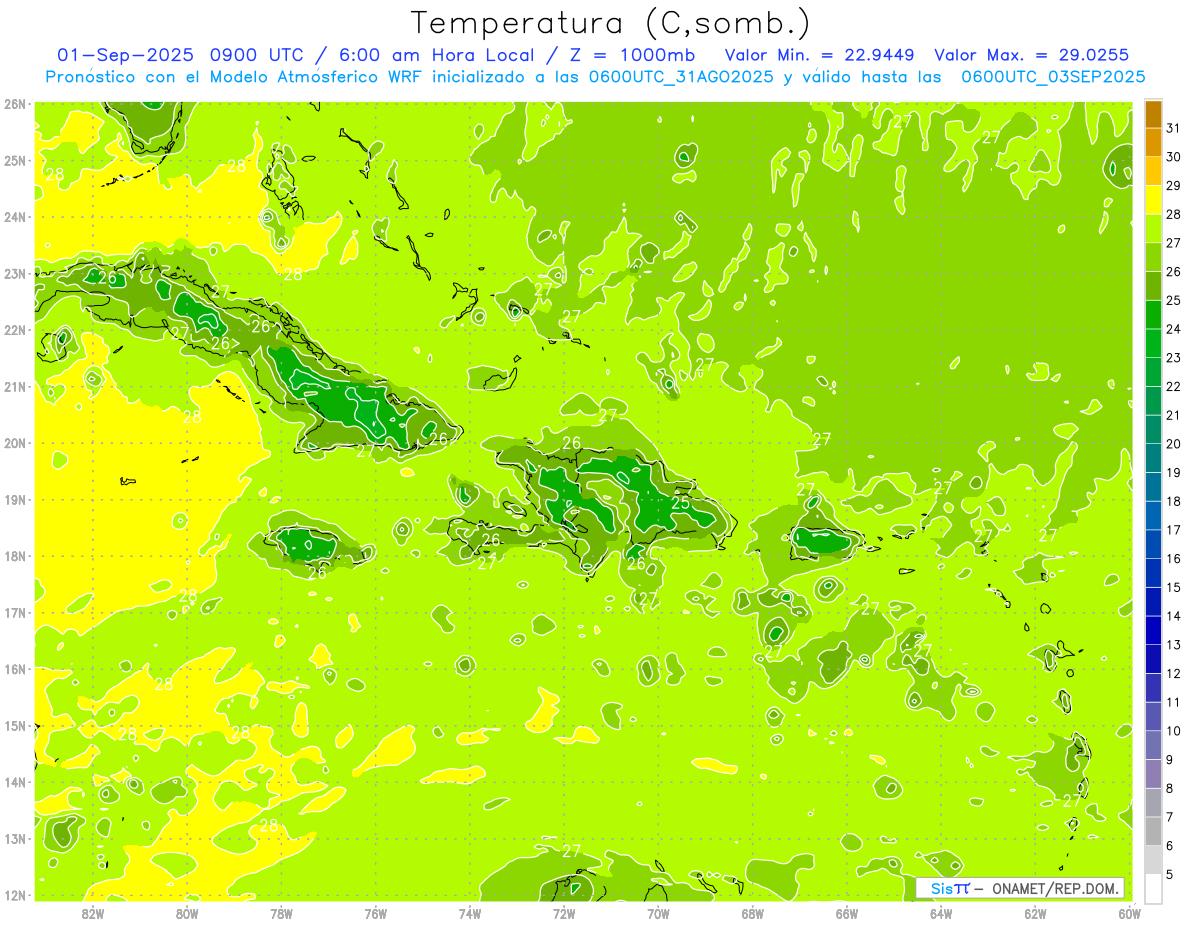Viewport: 1200px width, 927px height.
Task: Click the legend label '20'
Action: pyautogui.click(x=1173, y=444)
